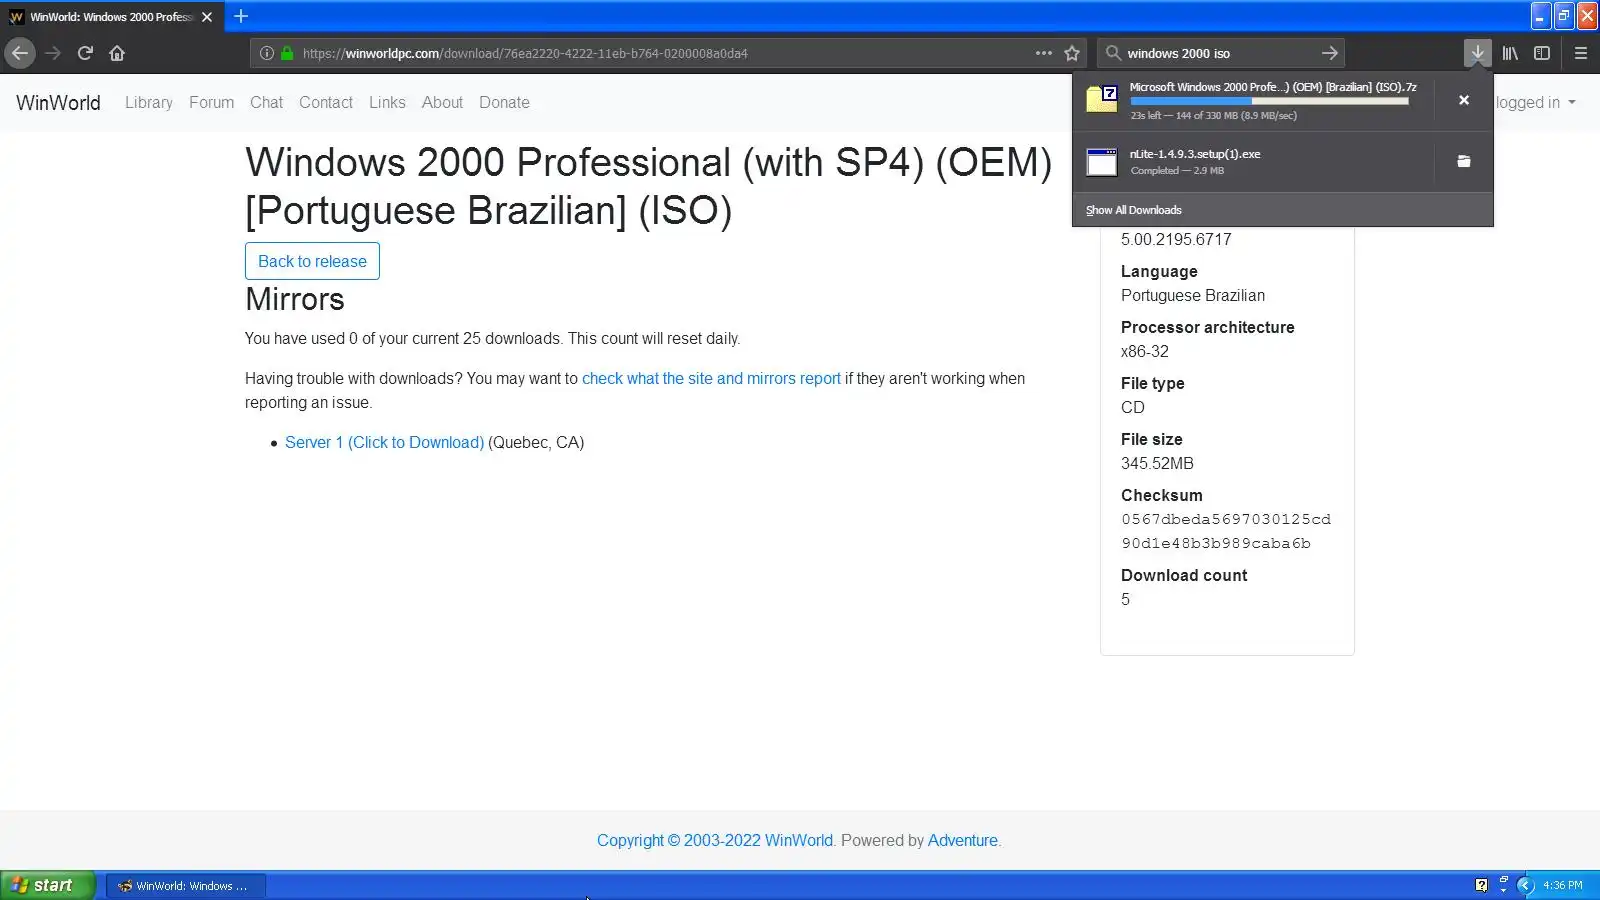
Task: Open containing folder for nLite setup
Action: [1464, 161]
